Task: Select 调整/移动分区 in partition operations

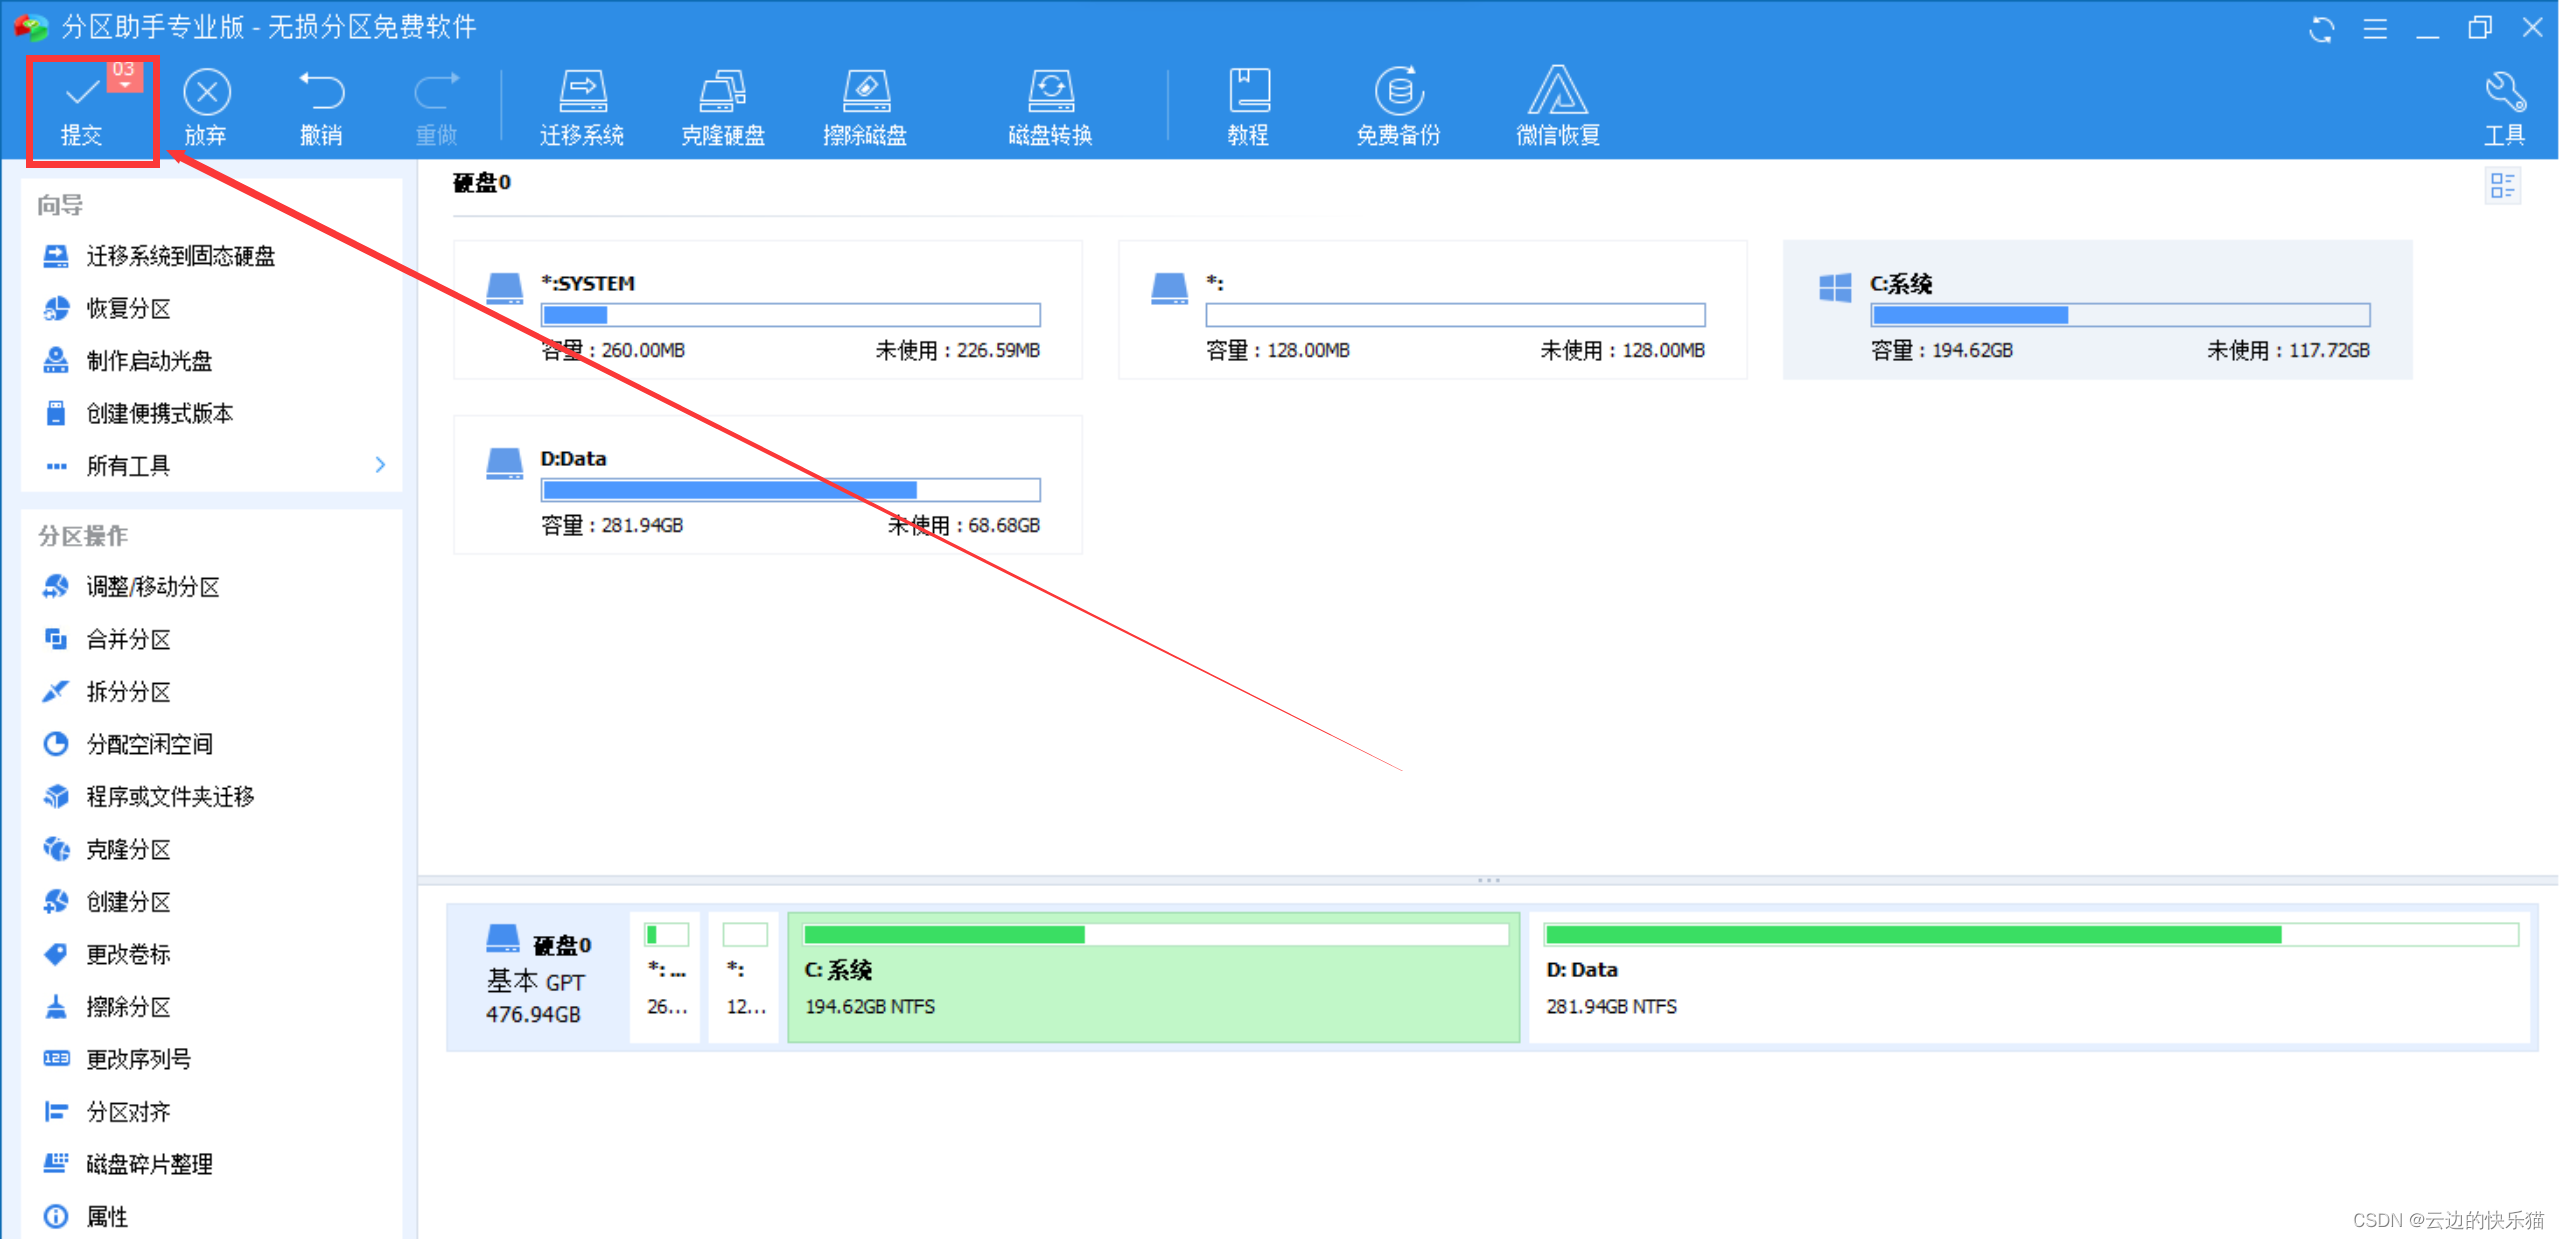Action: tap(152, 587)
